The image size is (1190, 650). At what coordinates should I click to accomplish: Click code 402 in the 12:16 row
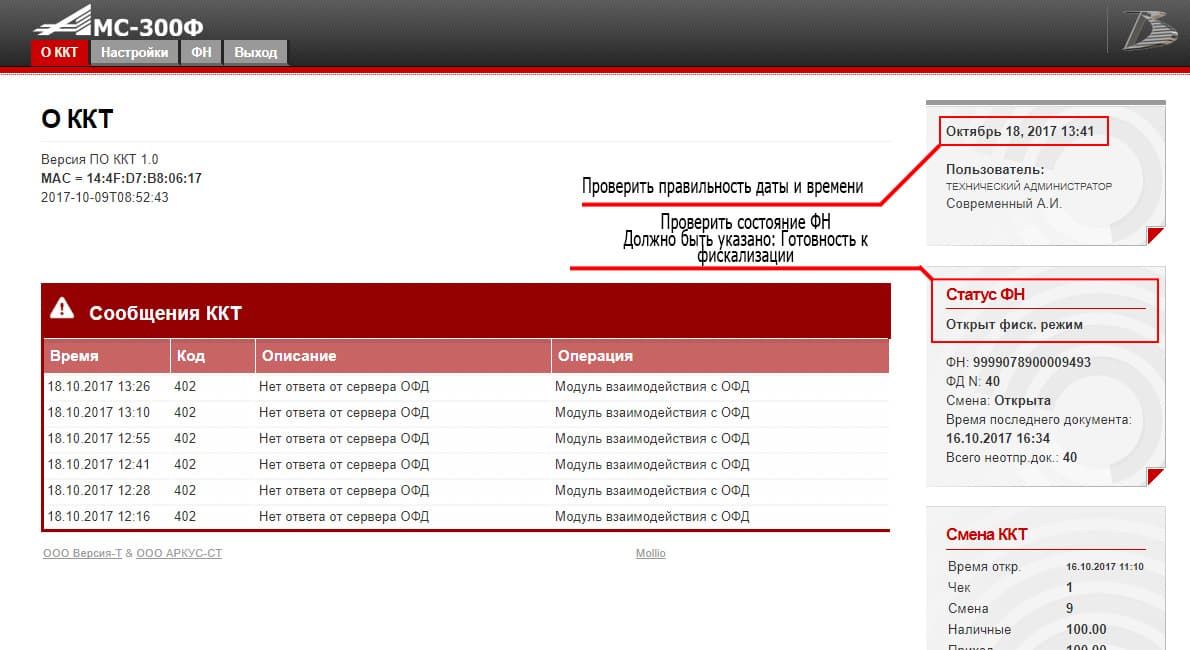pos(185,516)
